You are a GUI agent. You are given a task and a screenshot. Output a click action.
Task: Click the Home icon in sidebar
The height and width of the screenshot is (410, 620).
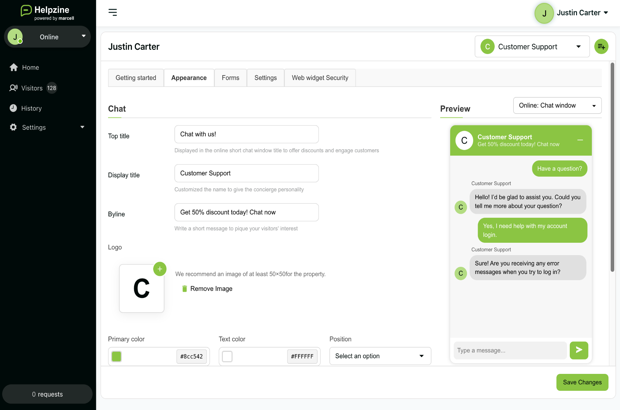[x=14, y=68]
